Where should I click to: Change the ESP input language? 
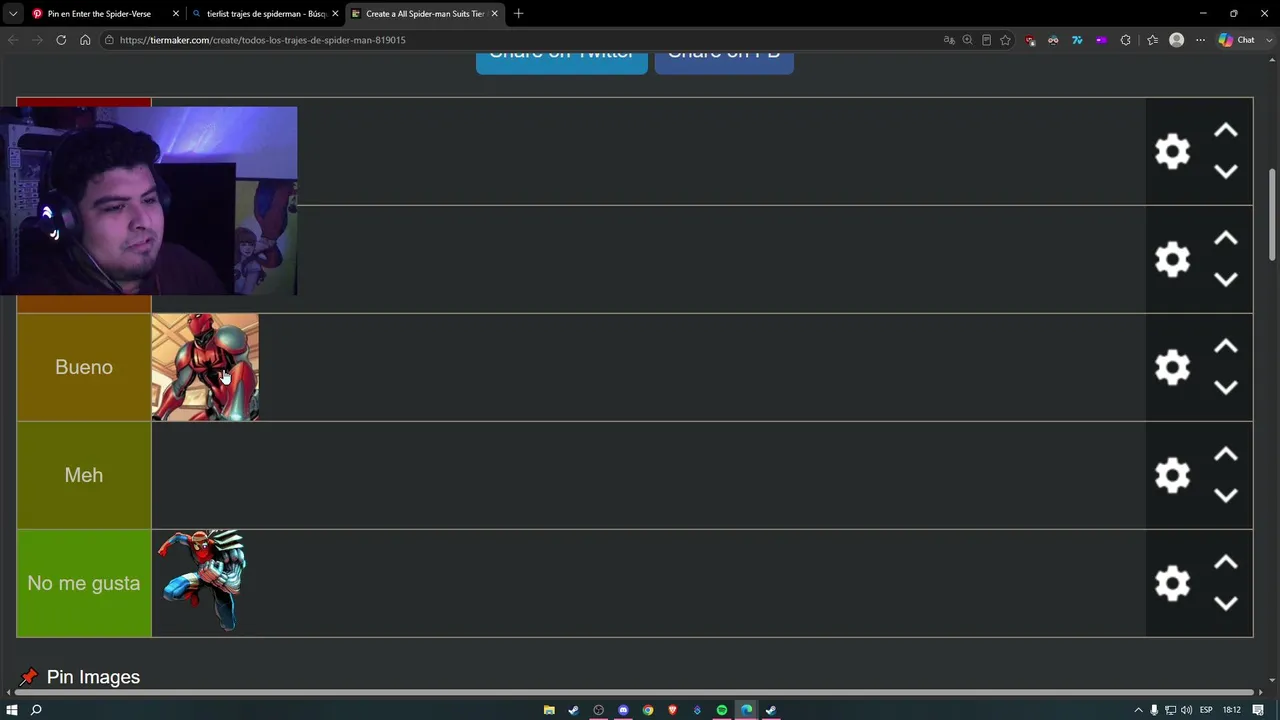click(x=1206, y=710)
